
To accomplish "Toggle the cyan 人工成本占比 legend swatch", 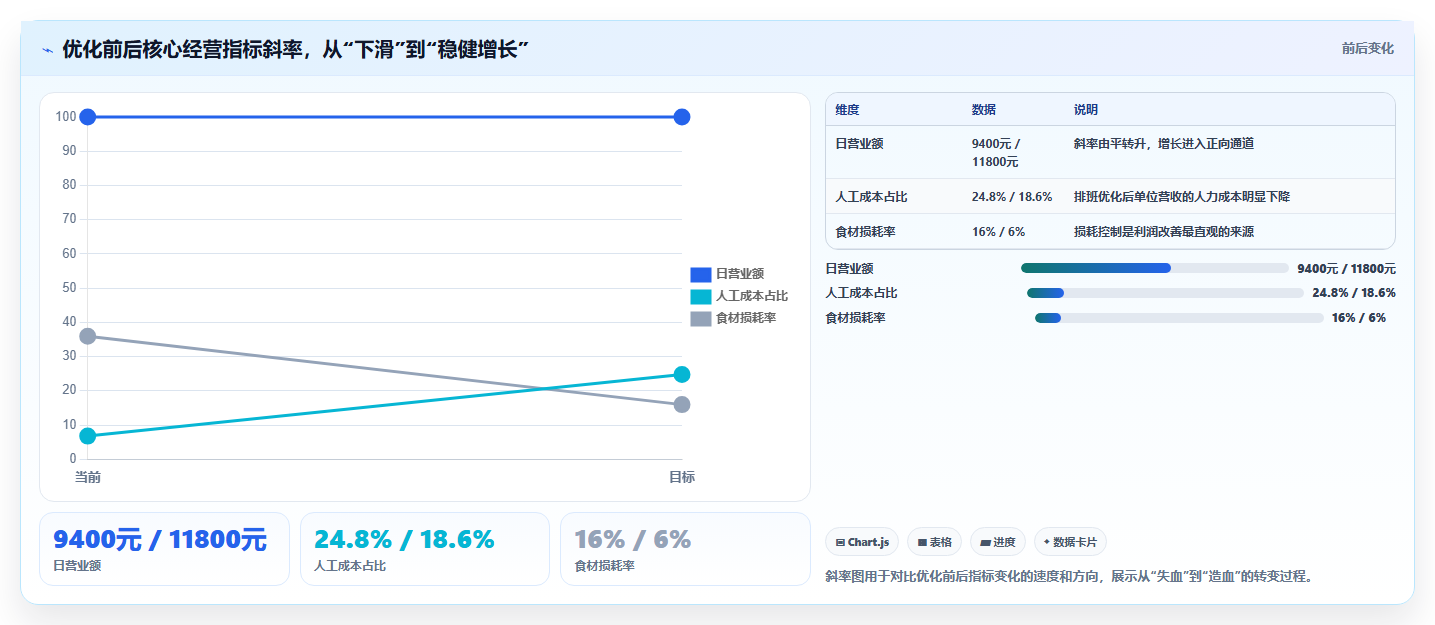I will (700, 296).
